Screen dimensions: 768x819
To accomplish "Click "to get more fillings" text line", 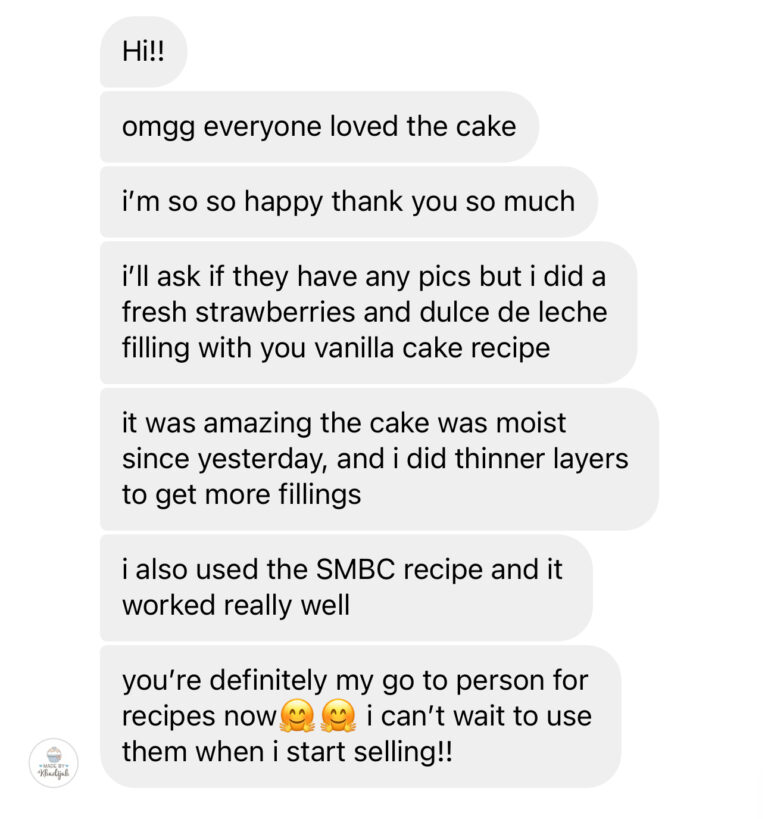I will coord(241,495).
